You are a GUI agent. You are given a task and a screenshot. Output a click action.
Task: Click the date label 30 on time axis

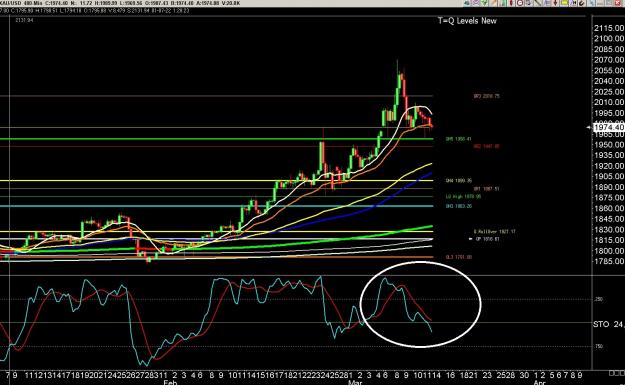(x=524, y=375)
